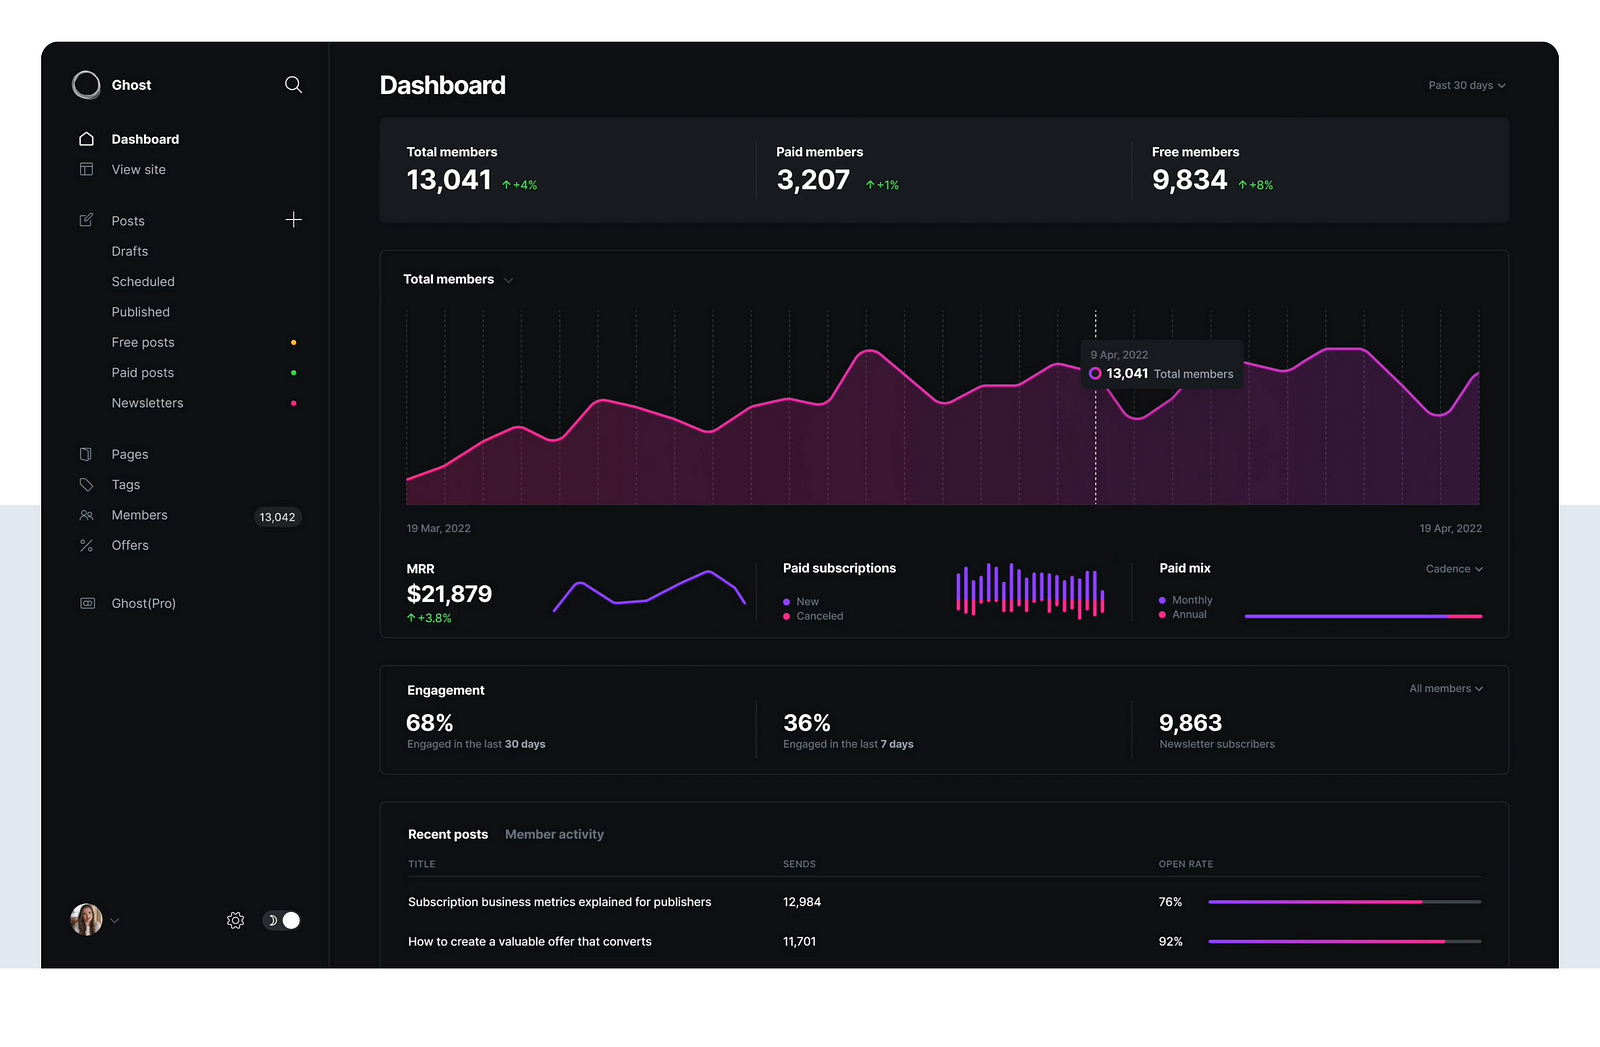Open the Cadence dropdown in Paid mix
1600x1047 pixels.
1454,569
